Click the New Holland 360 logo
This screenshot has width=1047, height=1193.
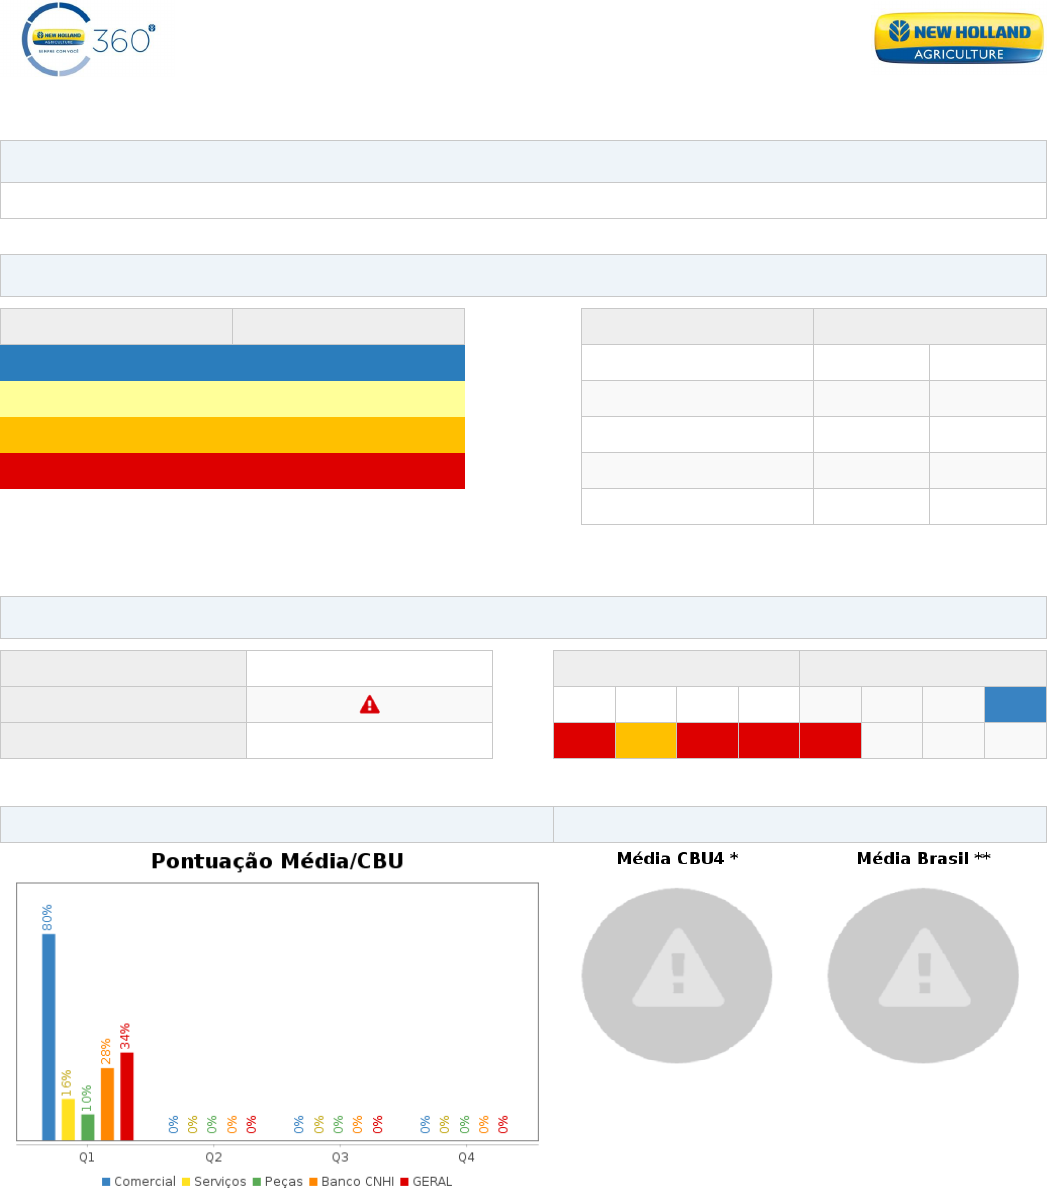(x=88, y=40)
